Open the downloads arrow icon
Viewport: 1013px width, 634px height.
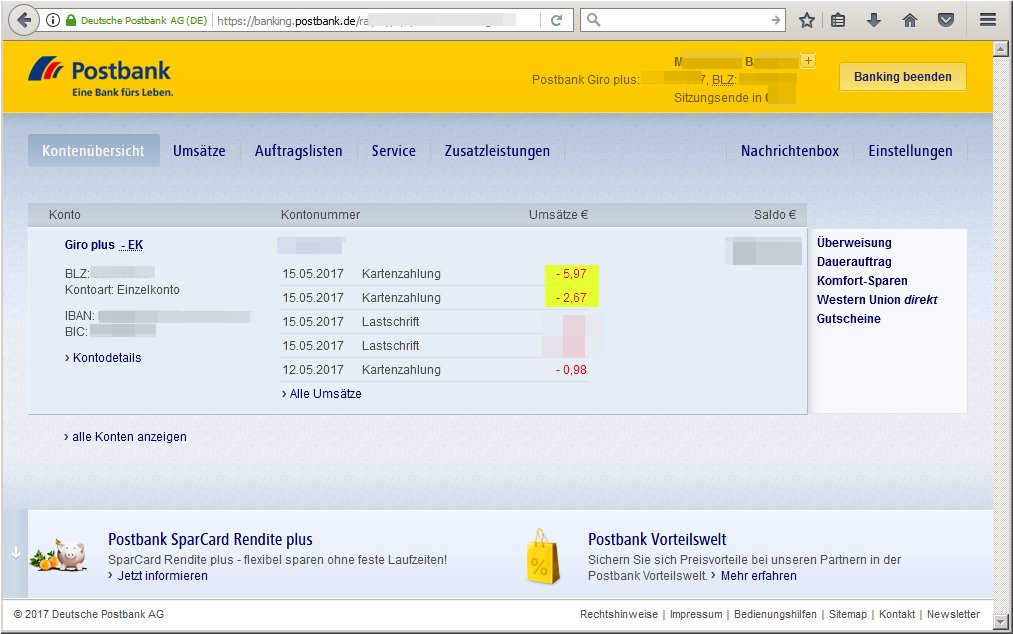[873, 20]
